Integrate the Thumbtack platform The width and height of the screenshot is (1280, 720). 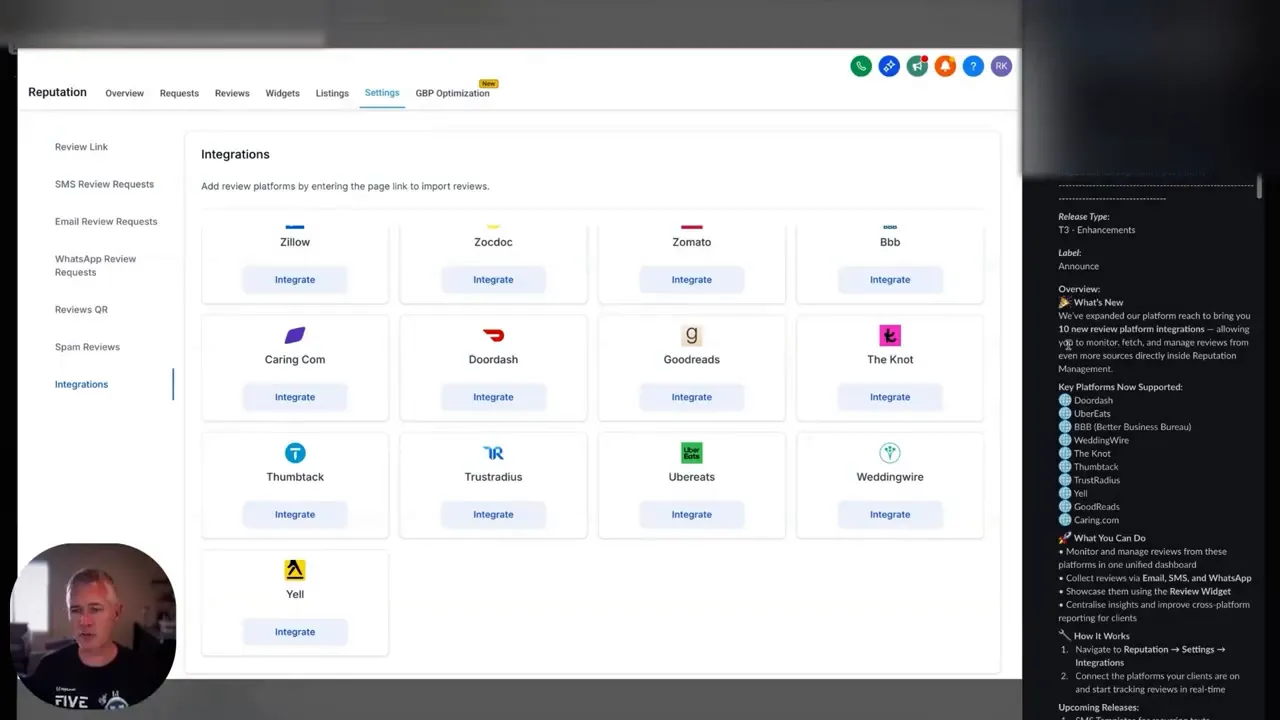(x=295, y=514)
